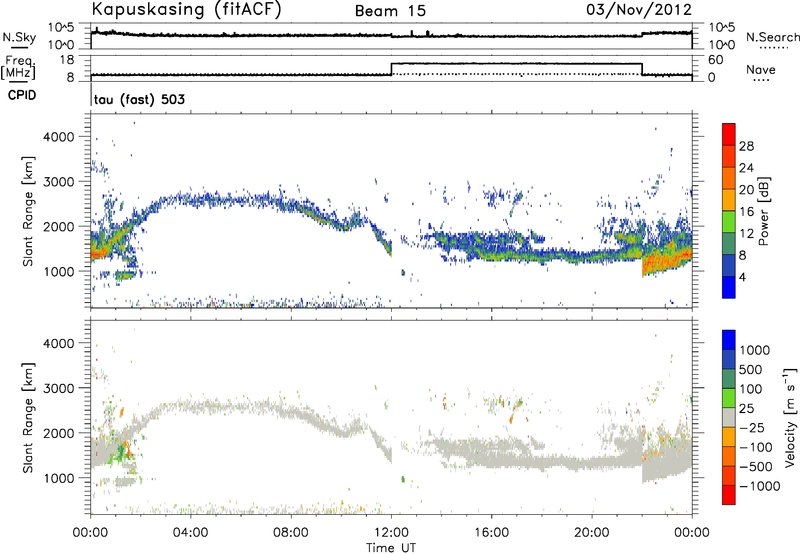Click the bright blue bottom Power colorbar segment
Viewport: 800px width, 554px height.
pos(729,287)
